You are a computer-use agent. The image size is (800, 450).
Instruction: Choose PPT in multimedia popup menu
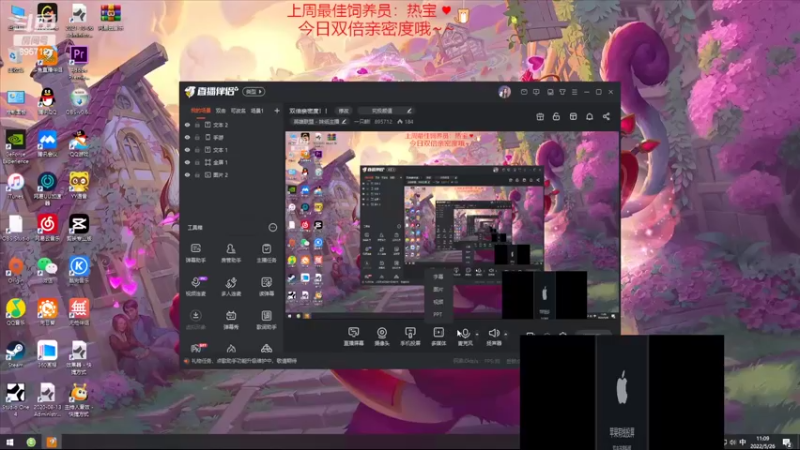point(438,315)
